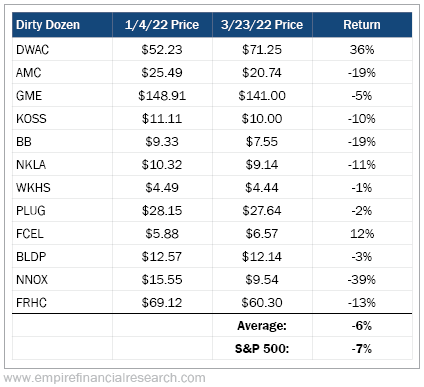
Task: Select PLUG price $28.15
Action: [x=162, y=211]
